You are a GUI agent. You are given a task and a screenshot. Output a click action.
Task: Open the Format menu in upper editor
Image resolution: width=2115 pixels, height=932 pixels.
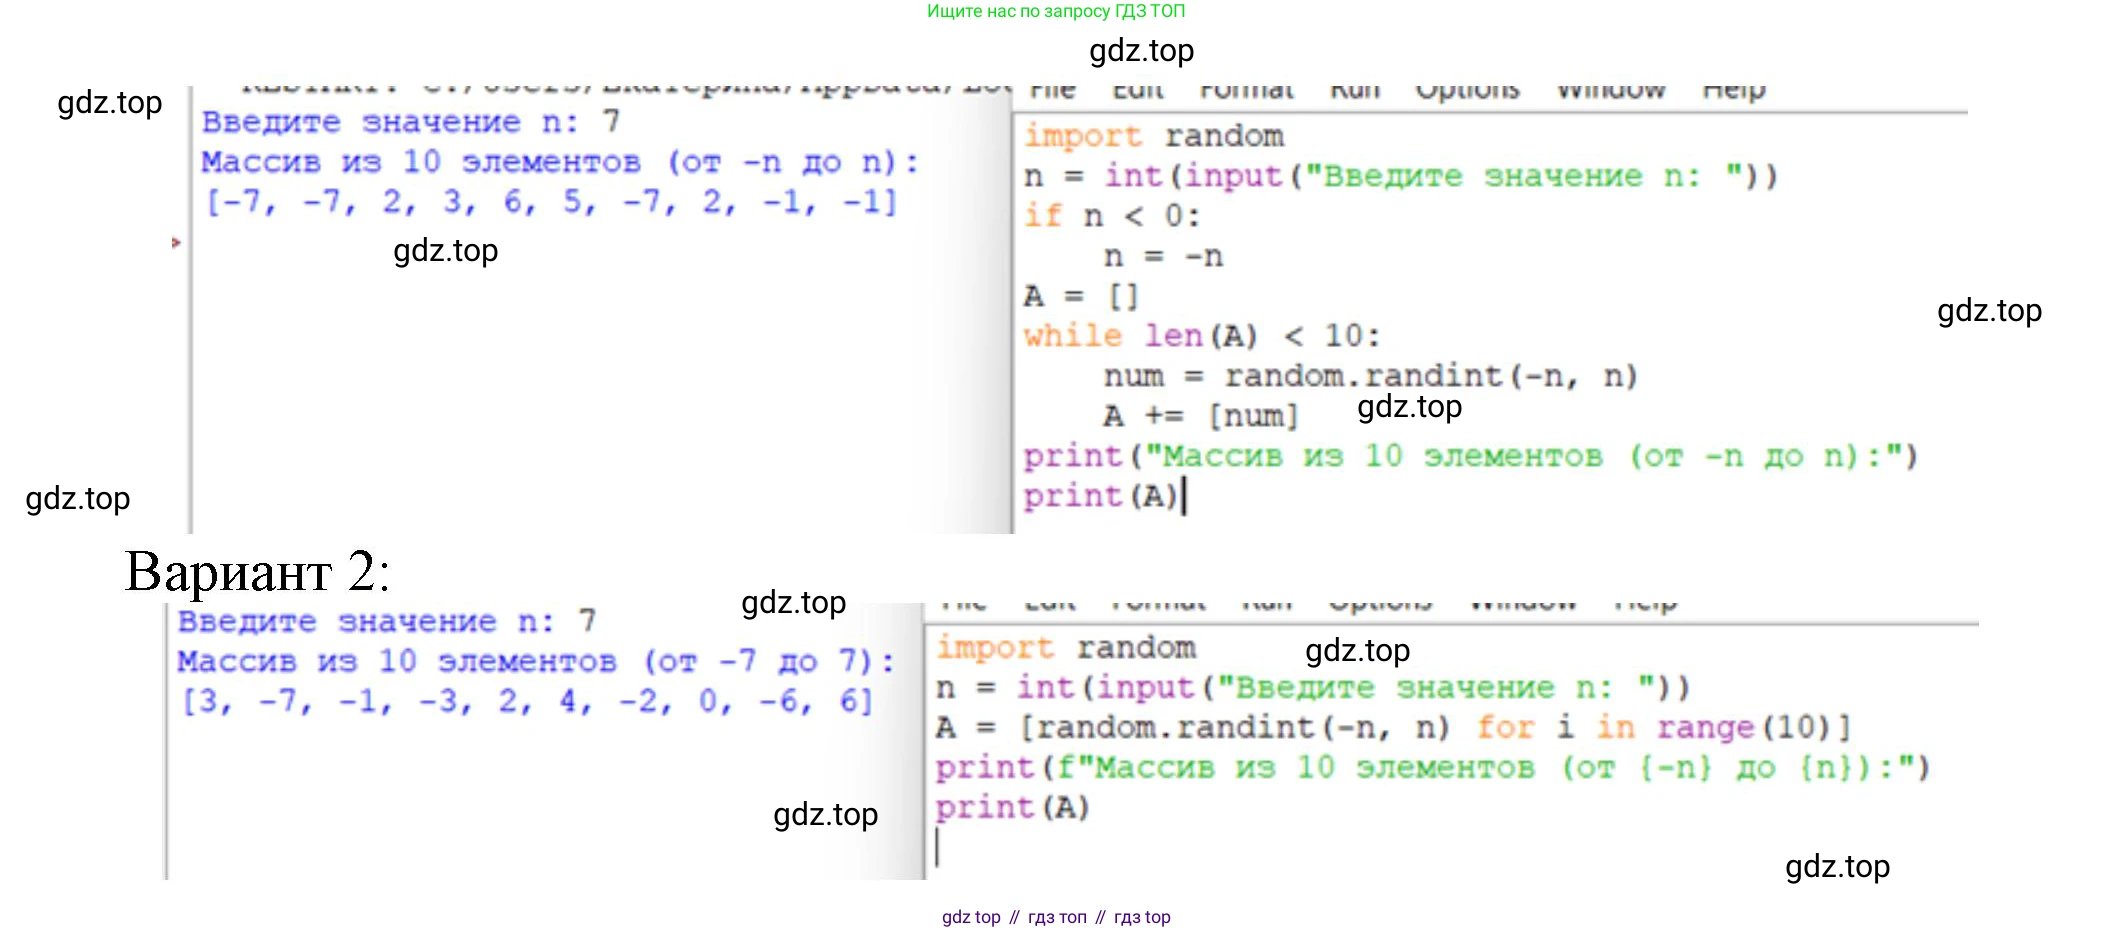point(1246,91)
